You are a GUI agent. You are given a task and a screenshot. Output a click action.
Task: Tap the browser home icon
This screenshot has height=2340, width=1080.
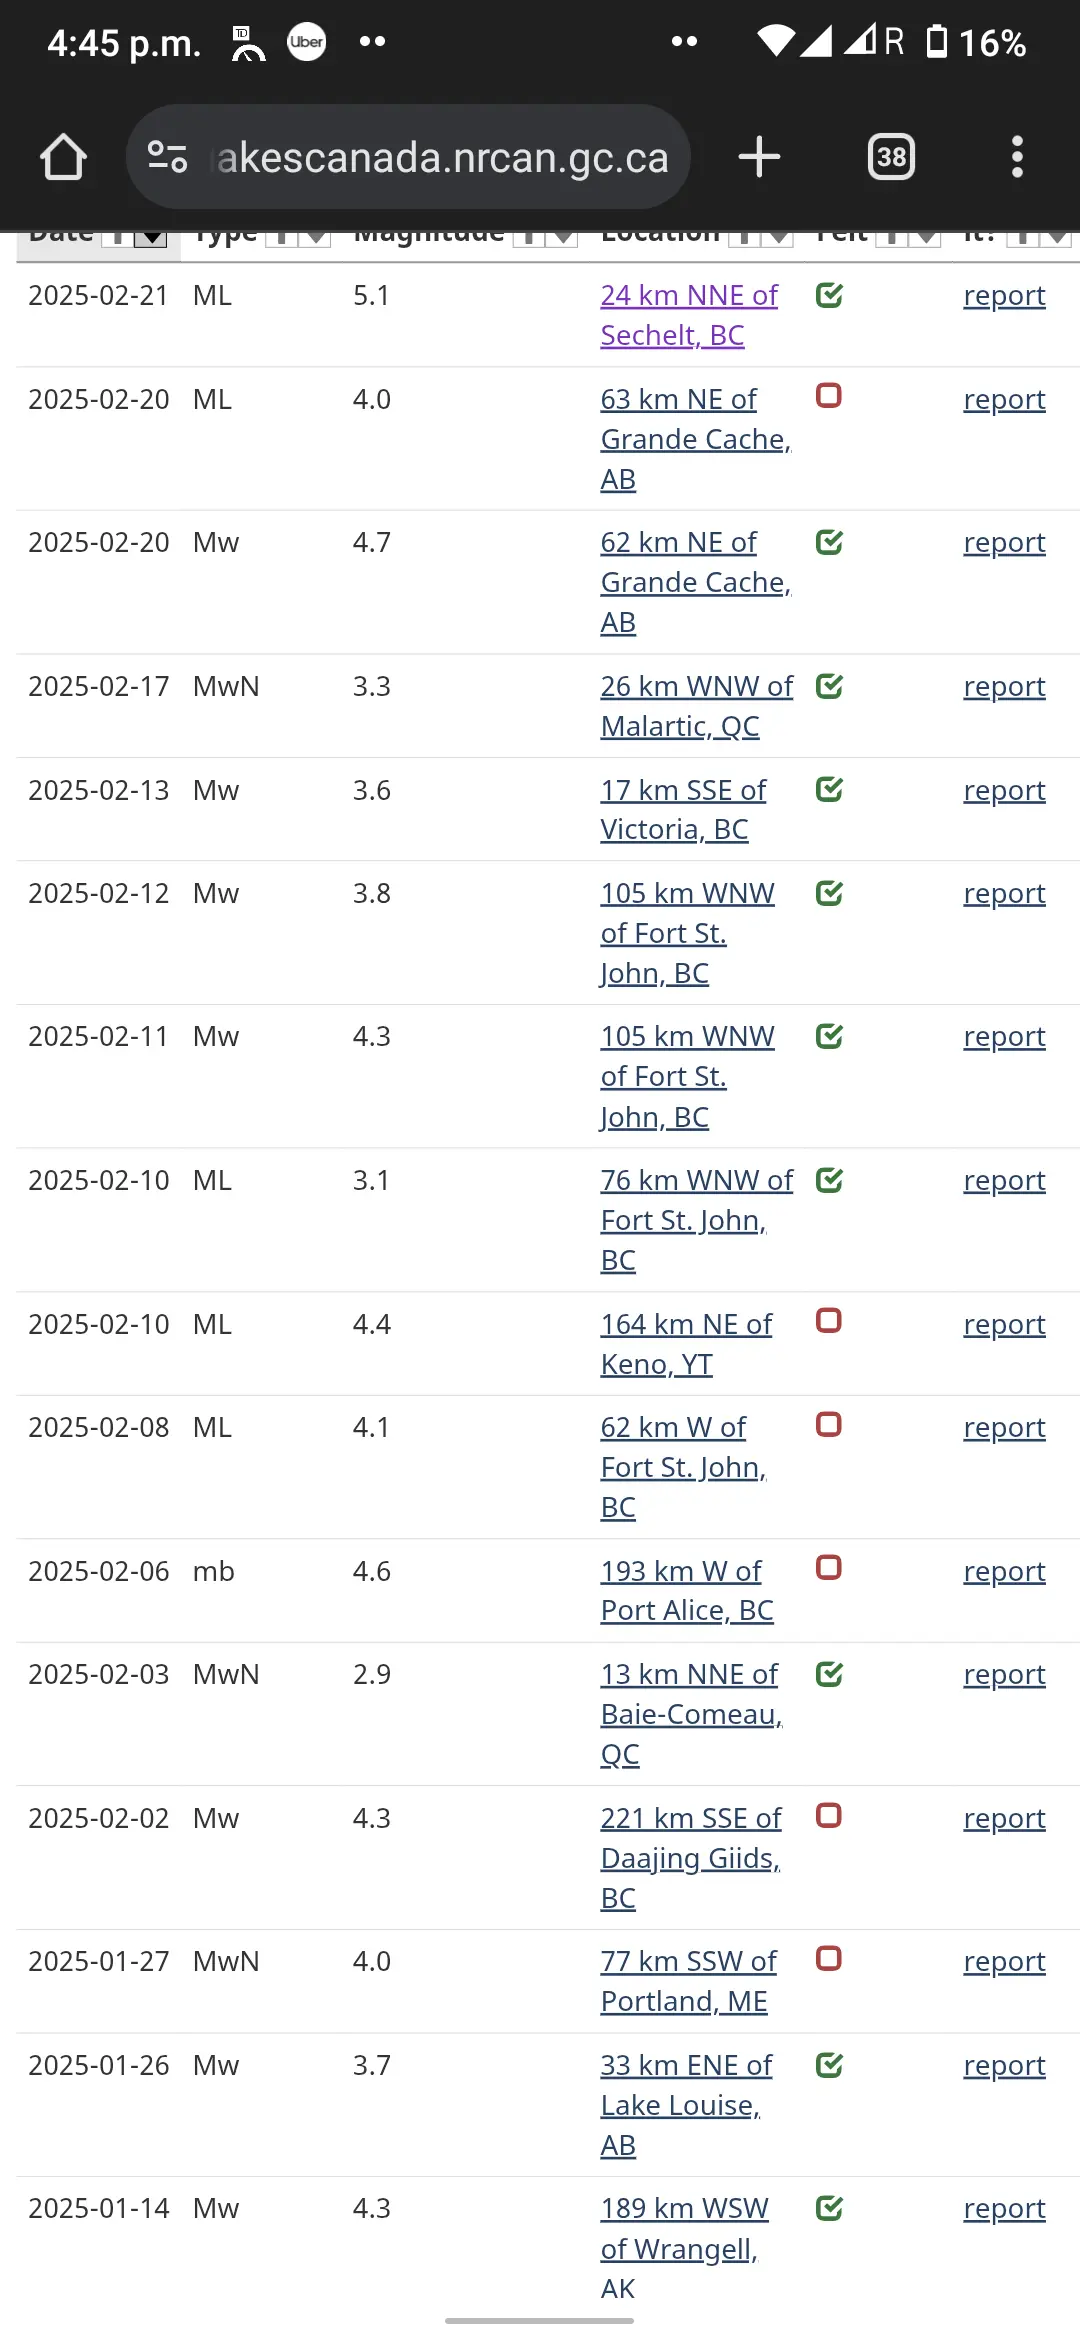63,157
